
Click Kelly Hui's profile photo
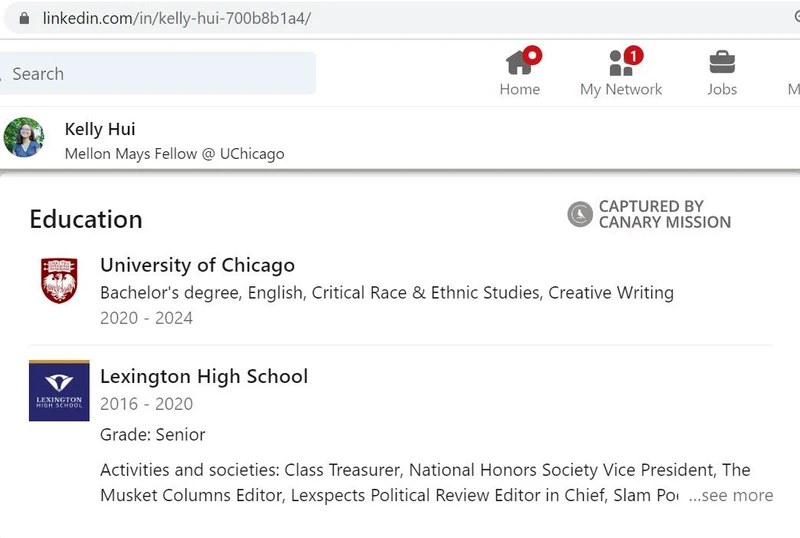[23, 137]
